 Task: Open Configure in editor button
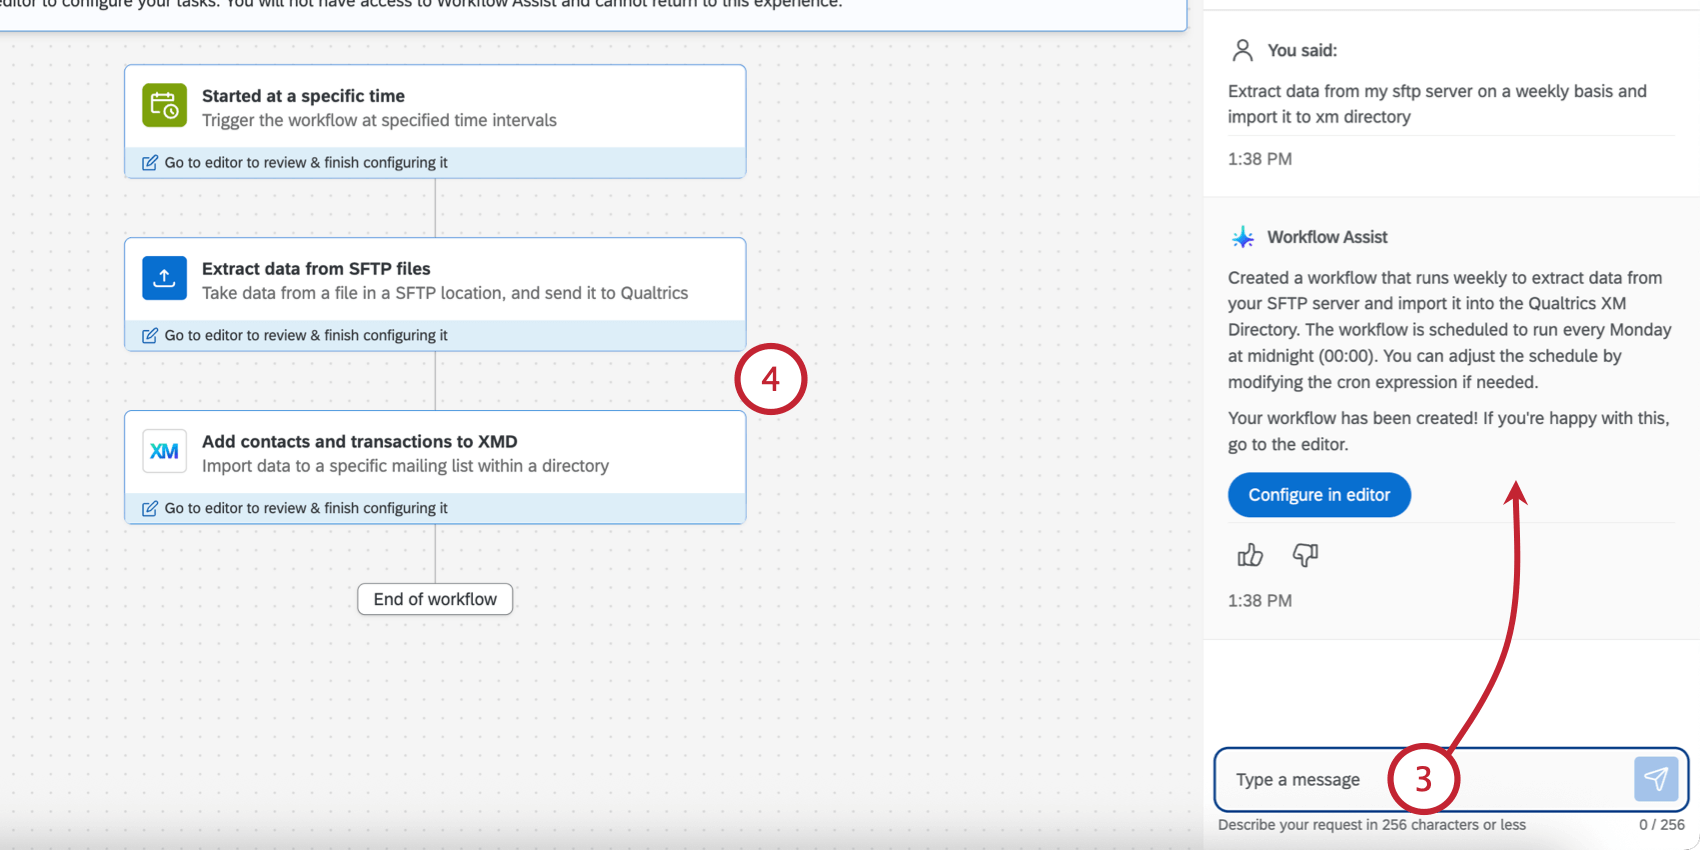coord(1319,495)
